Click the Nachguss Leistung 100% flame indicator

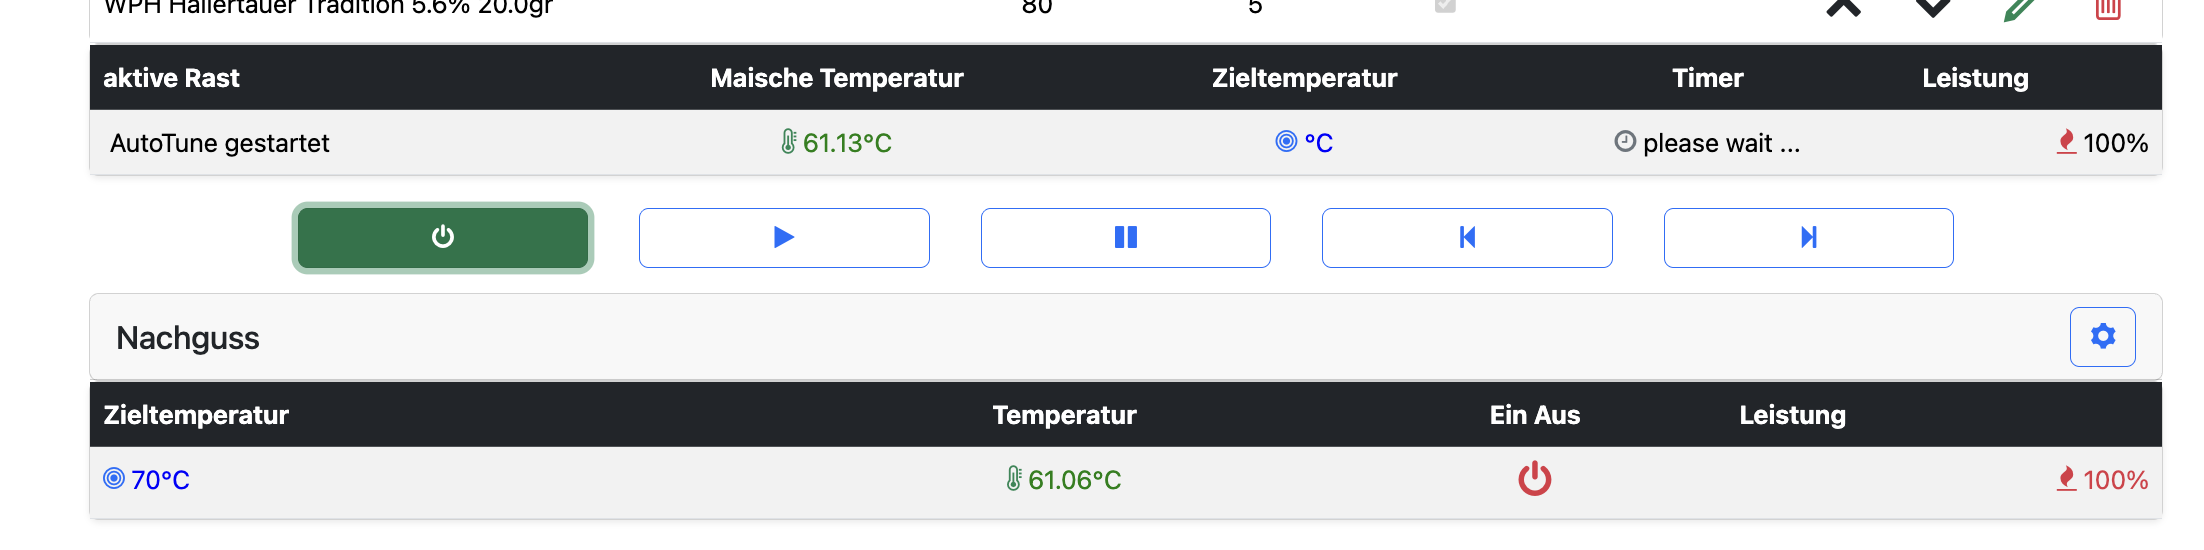click(2102, 480)
